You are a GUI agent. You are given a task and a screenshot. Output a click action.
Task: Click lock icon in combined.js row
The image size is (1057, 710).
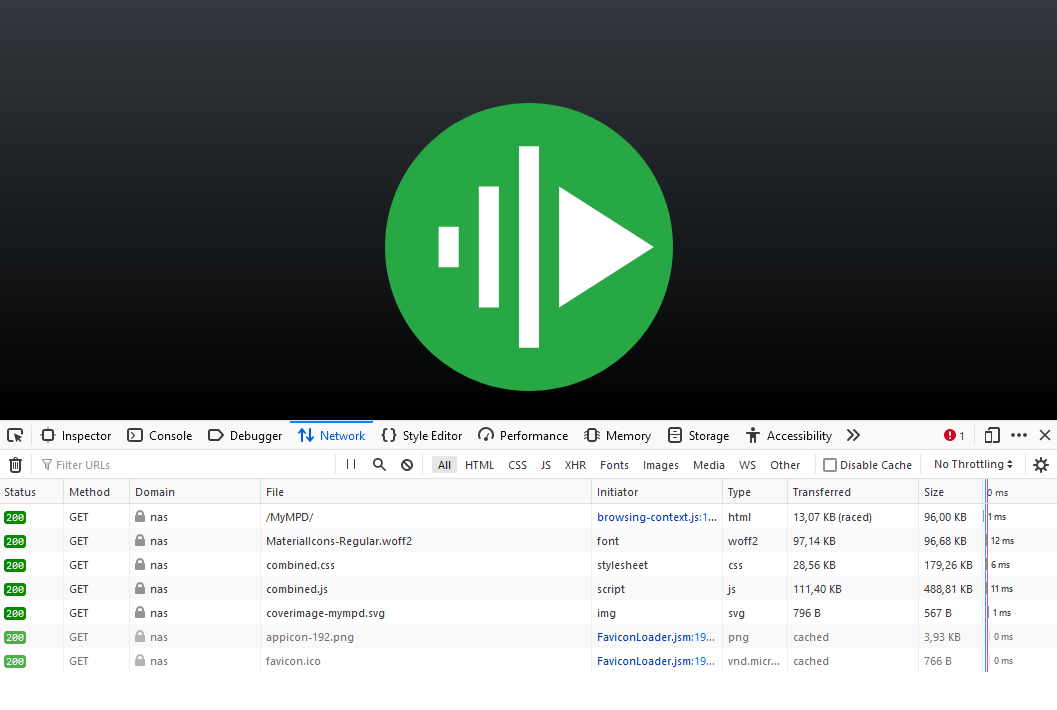140,589
